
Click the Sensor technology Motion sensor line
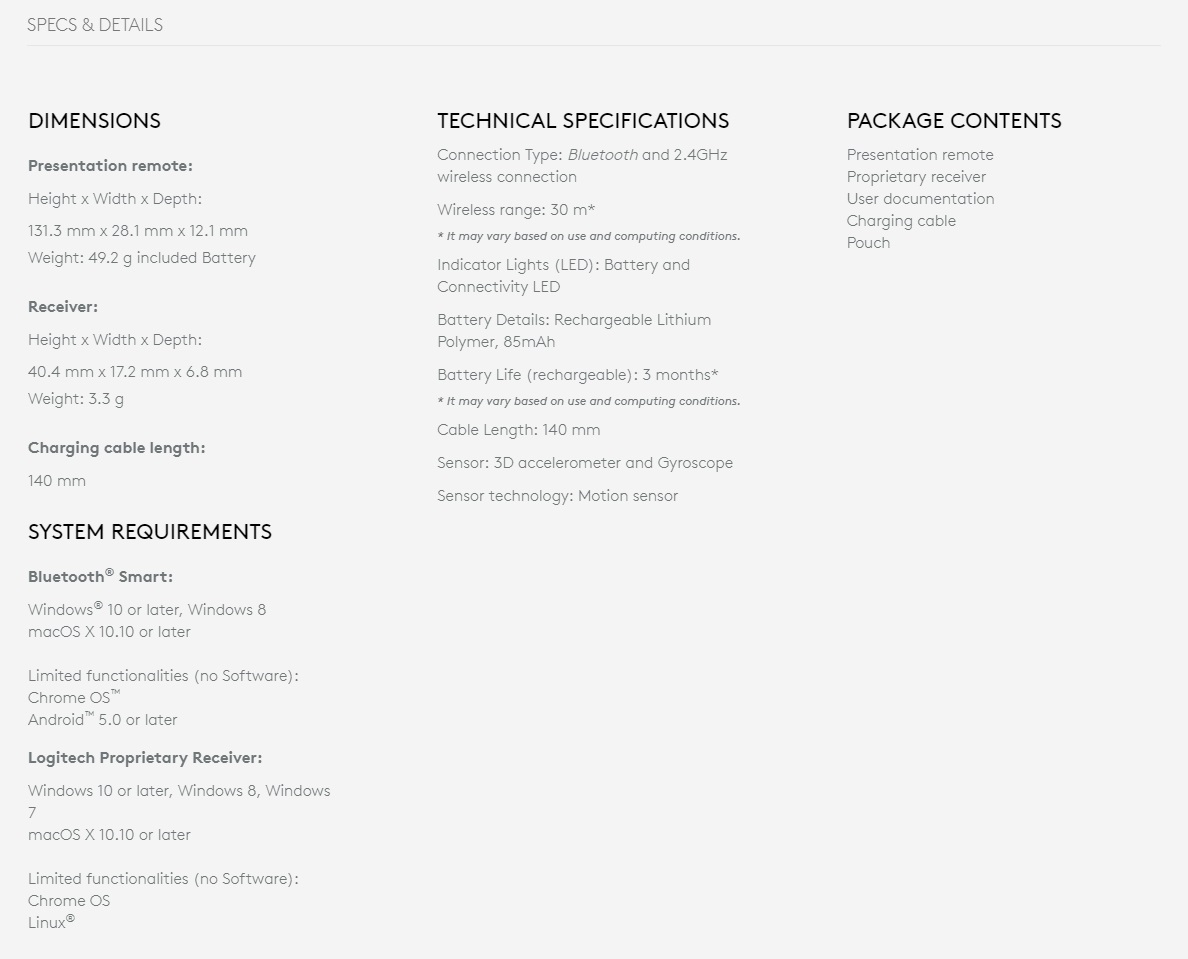coord(558,496)
